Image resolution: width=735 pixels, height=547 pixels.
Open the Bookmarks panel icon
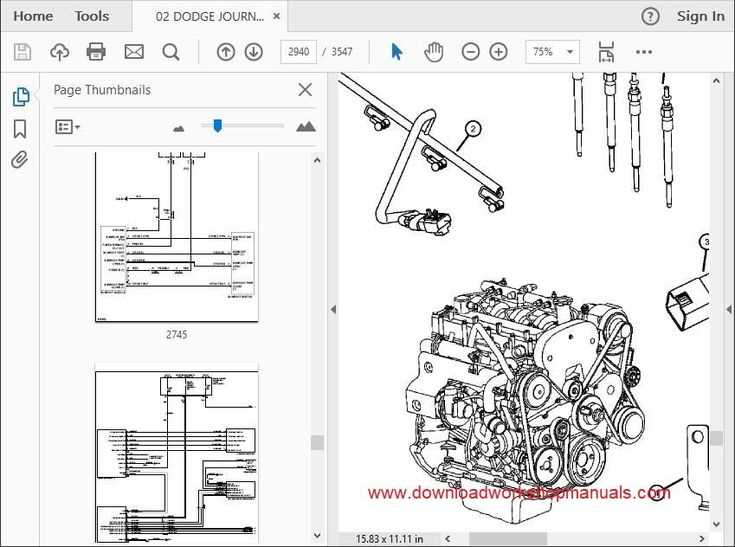[20, 129]
